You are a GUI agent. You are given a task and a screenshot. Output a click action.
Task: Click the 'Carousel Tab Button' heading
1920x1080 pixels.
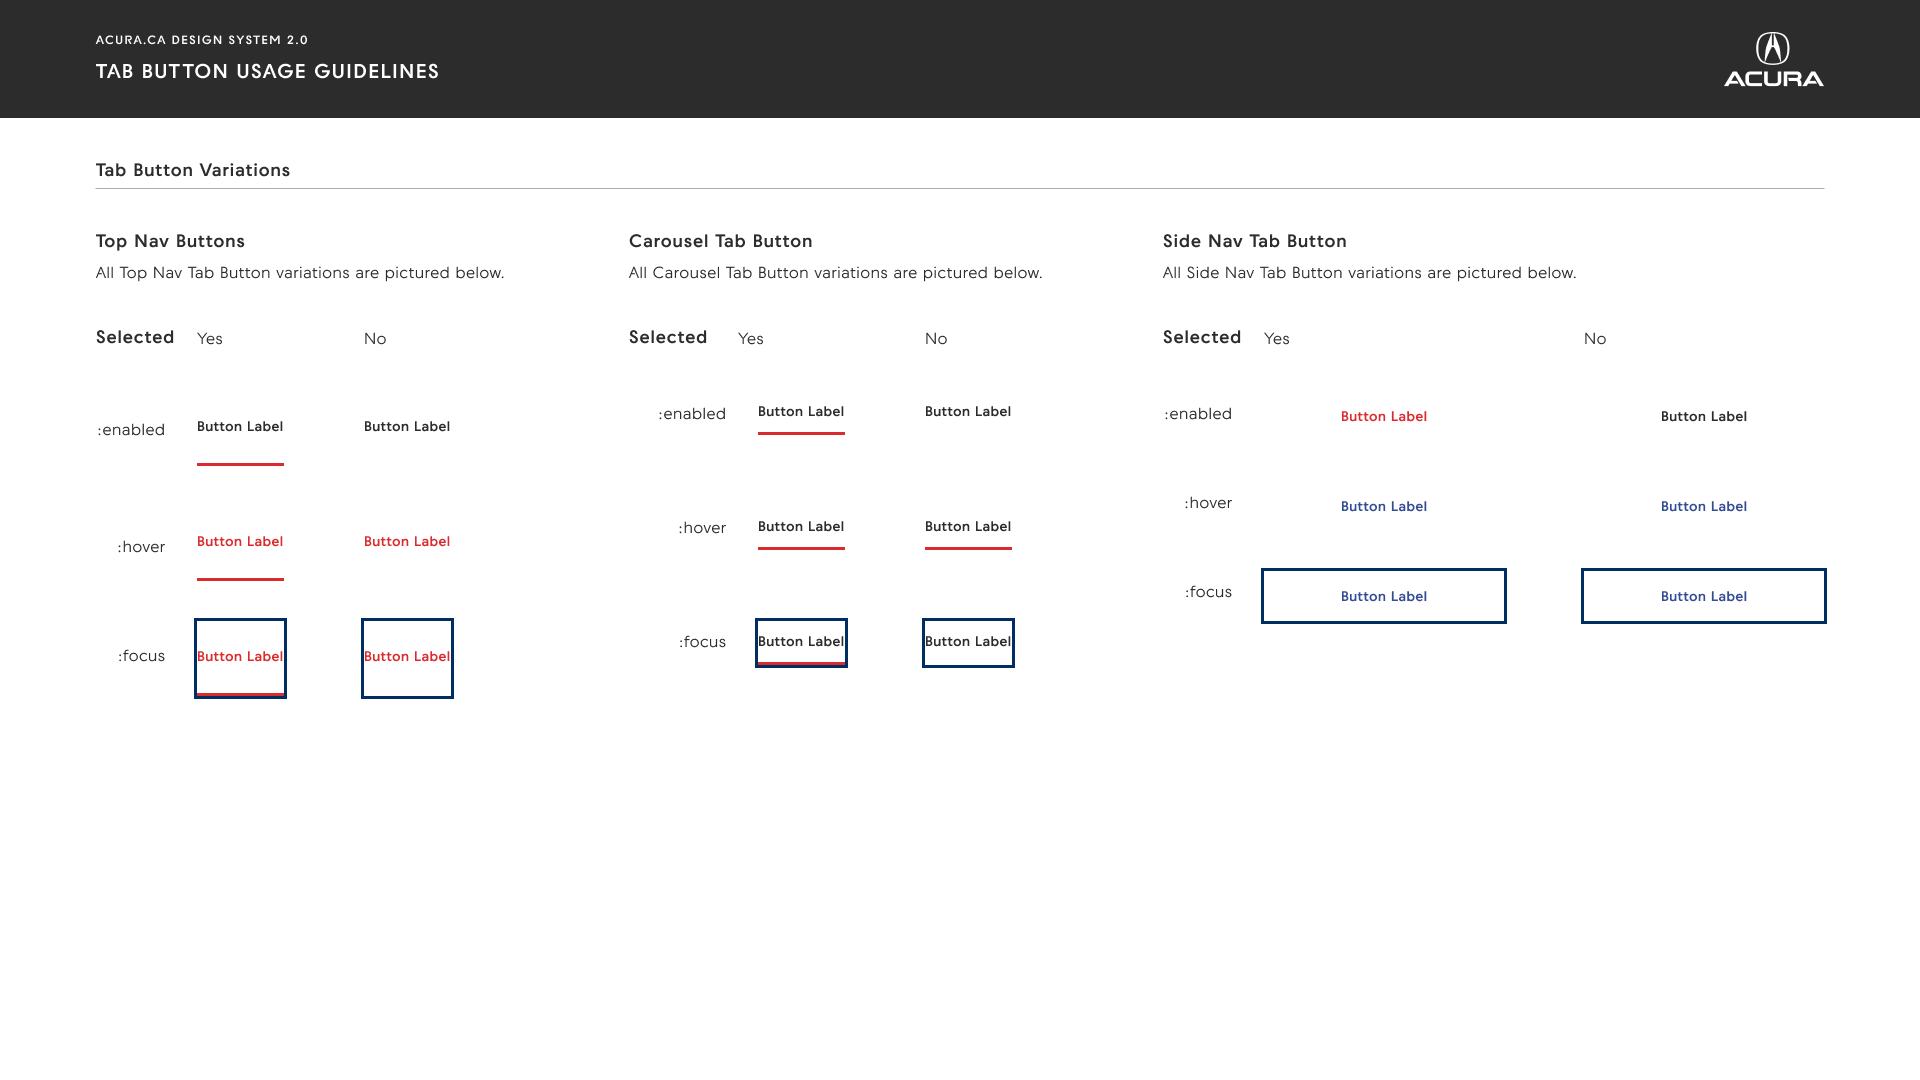(x=721, y=241)
